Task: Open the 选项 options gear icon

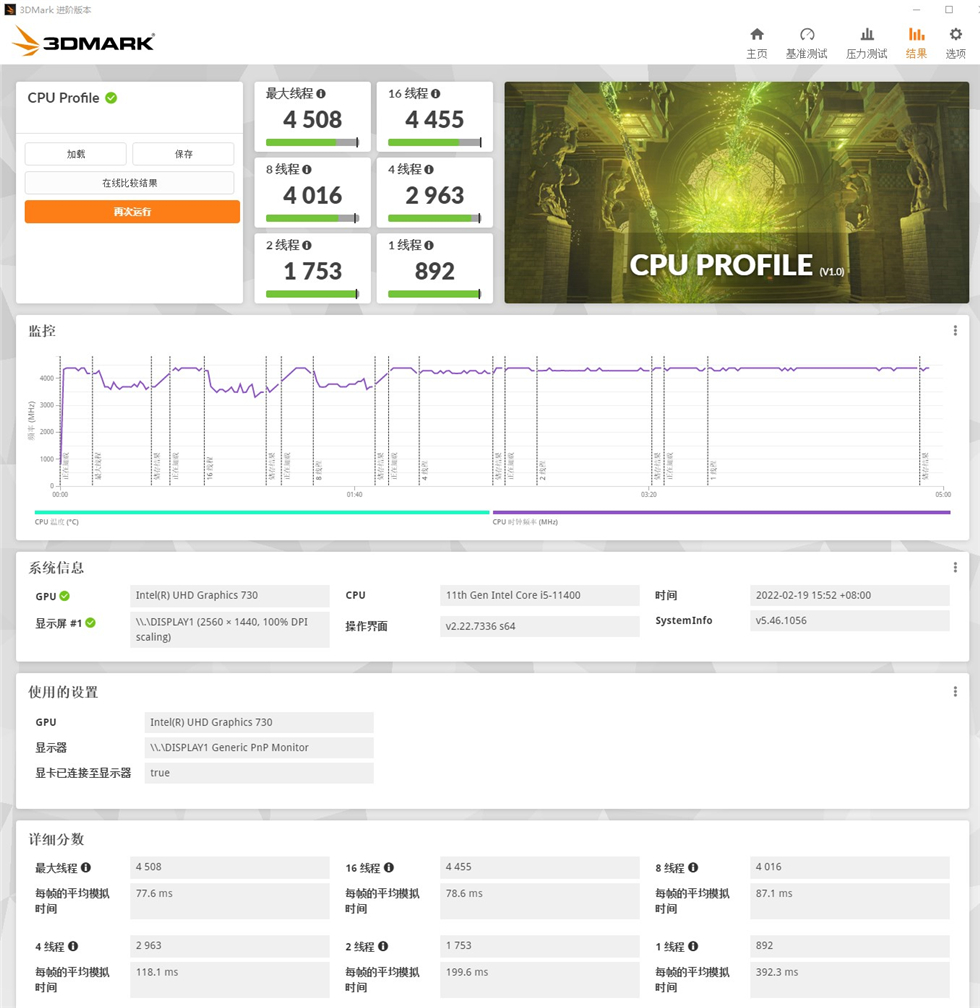Action: (x=955, y=35)
